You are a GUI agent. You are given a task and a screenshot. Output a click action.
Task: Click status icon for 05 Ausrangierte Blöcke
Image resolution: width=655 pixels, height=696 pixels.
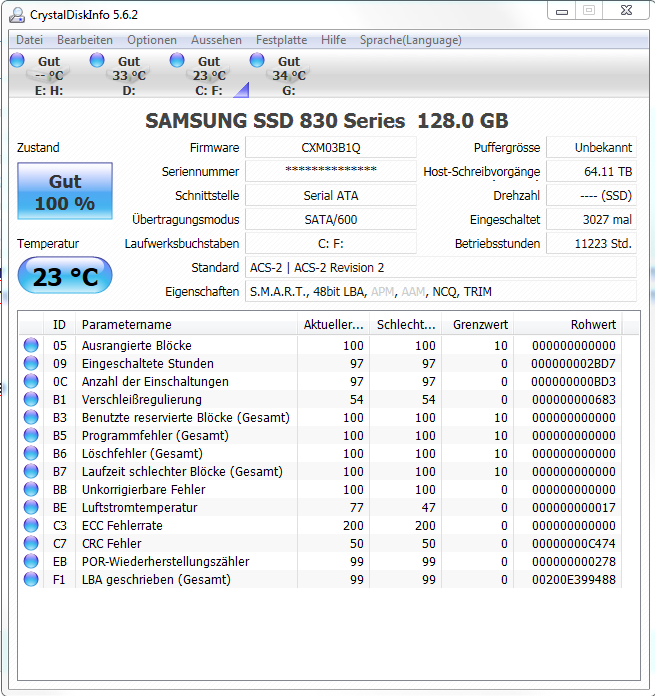(31, 345)
